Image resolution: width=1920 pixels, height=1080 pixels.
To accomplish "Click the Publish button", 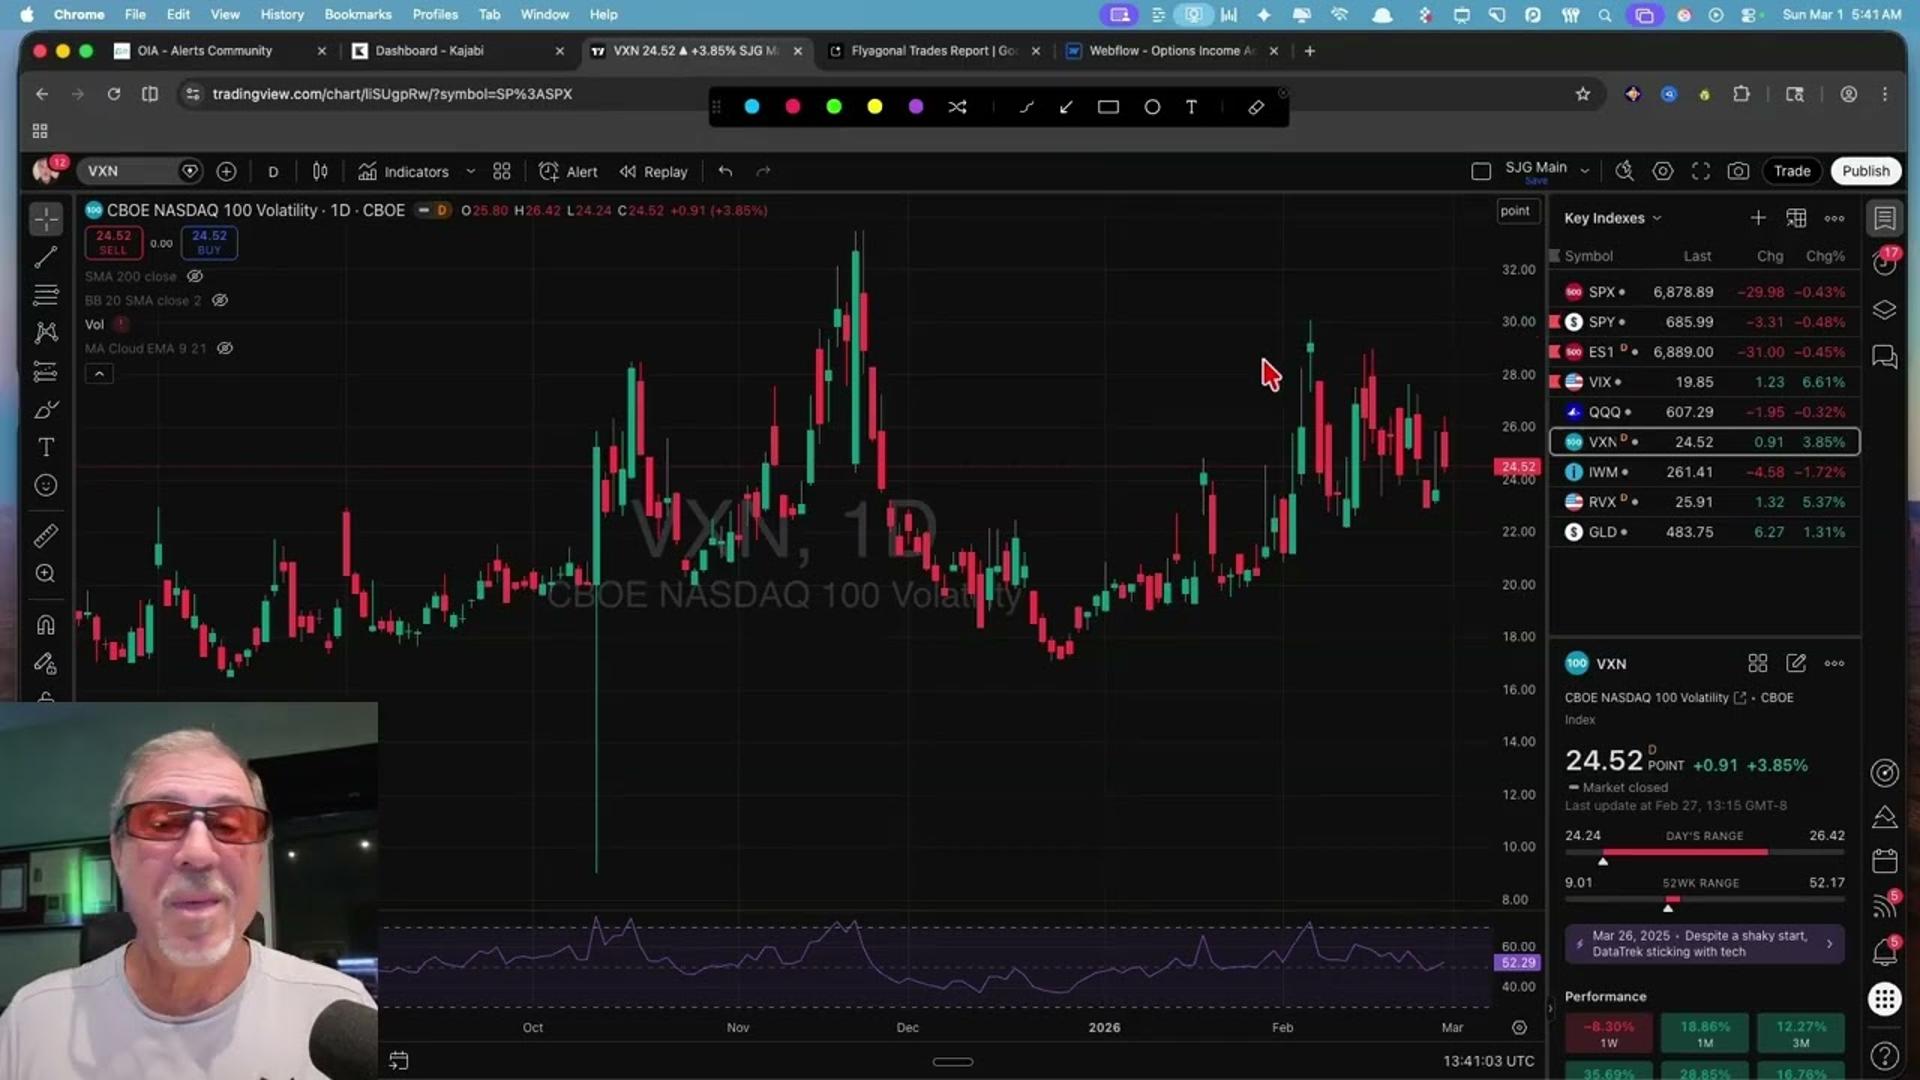I will pyautogui.click(x=1865, y=171).
